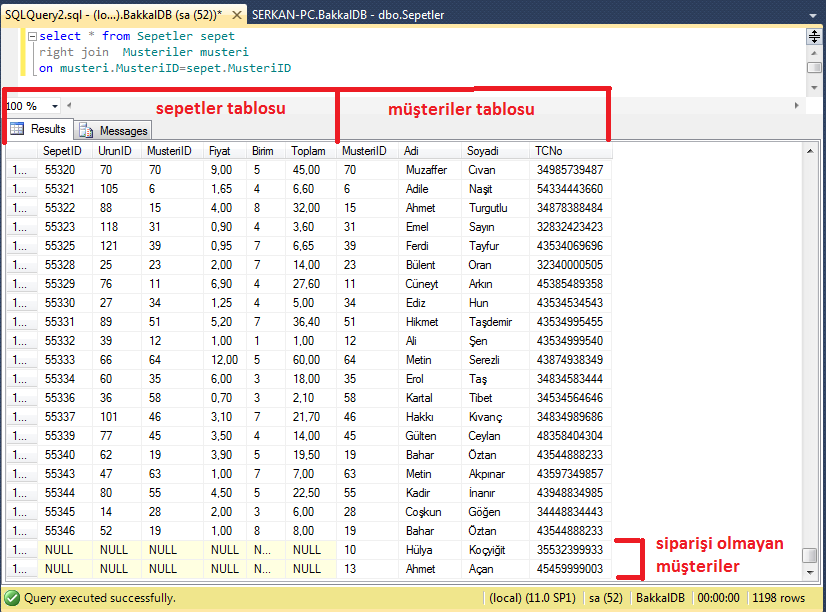Select the Serezli surname cell

[495, 360]
